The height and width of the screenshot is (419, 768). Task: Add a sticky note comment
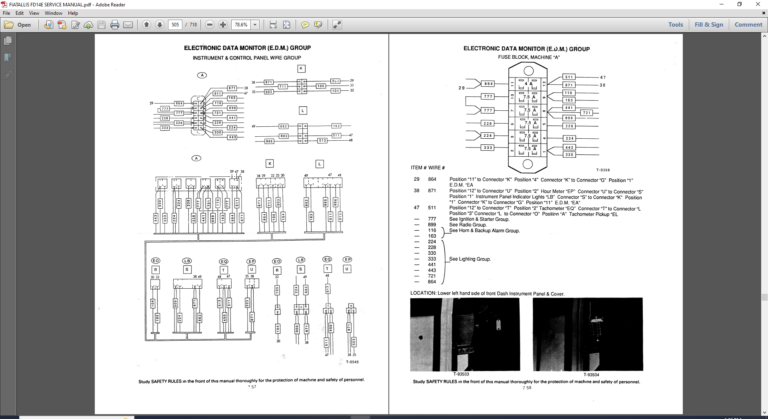click(x=305, y=24)
